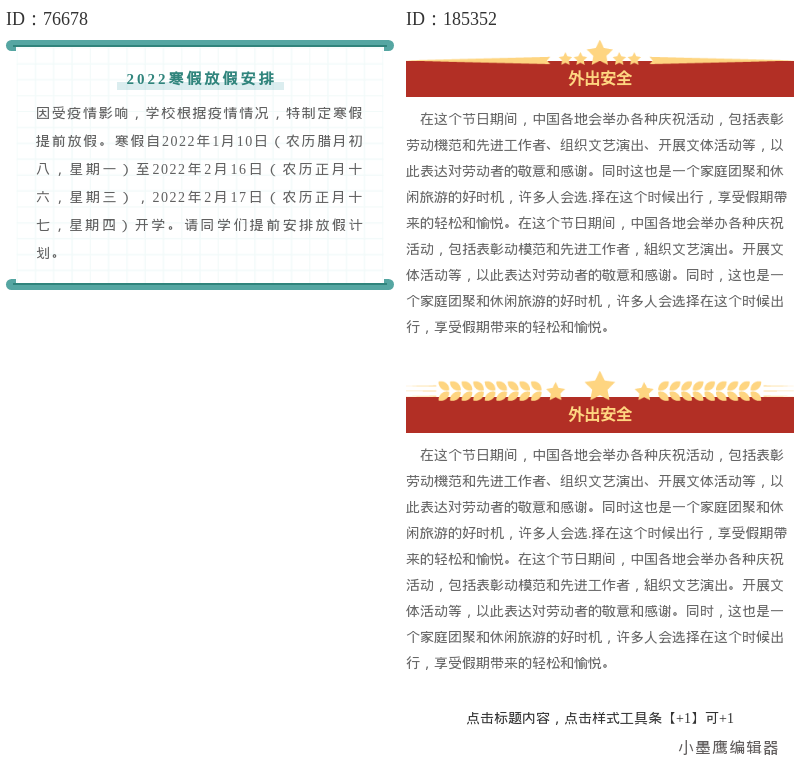Select the 2022寒假放假安排 title
The width and height of the screenshot is (800, 767).
pyautogui.click(x=200, y=78)
